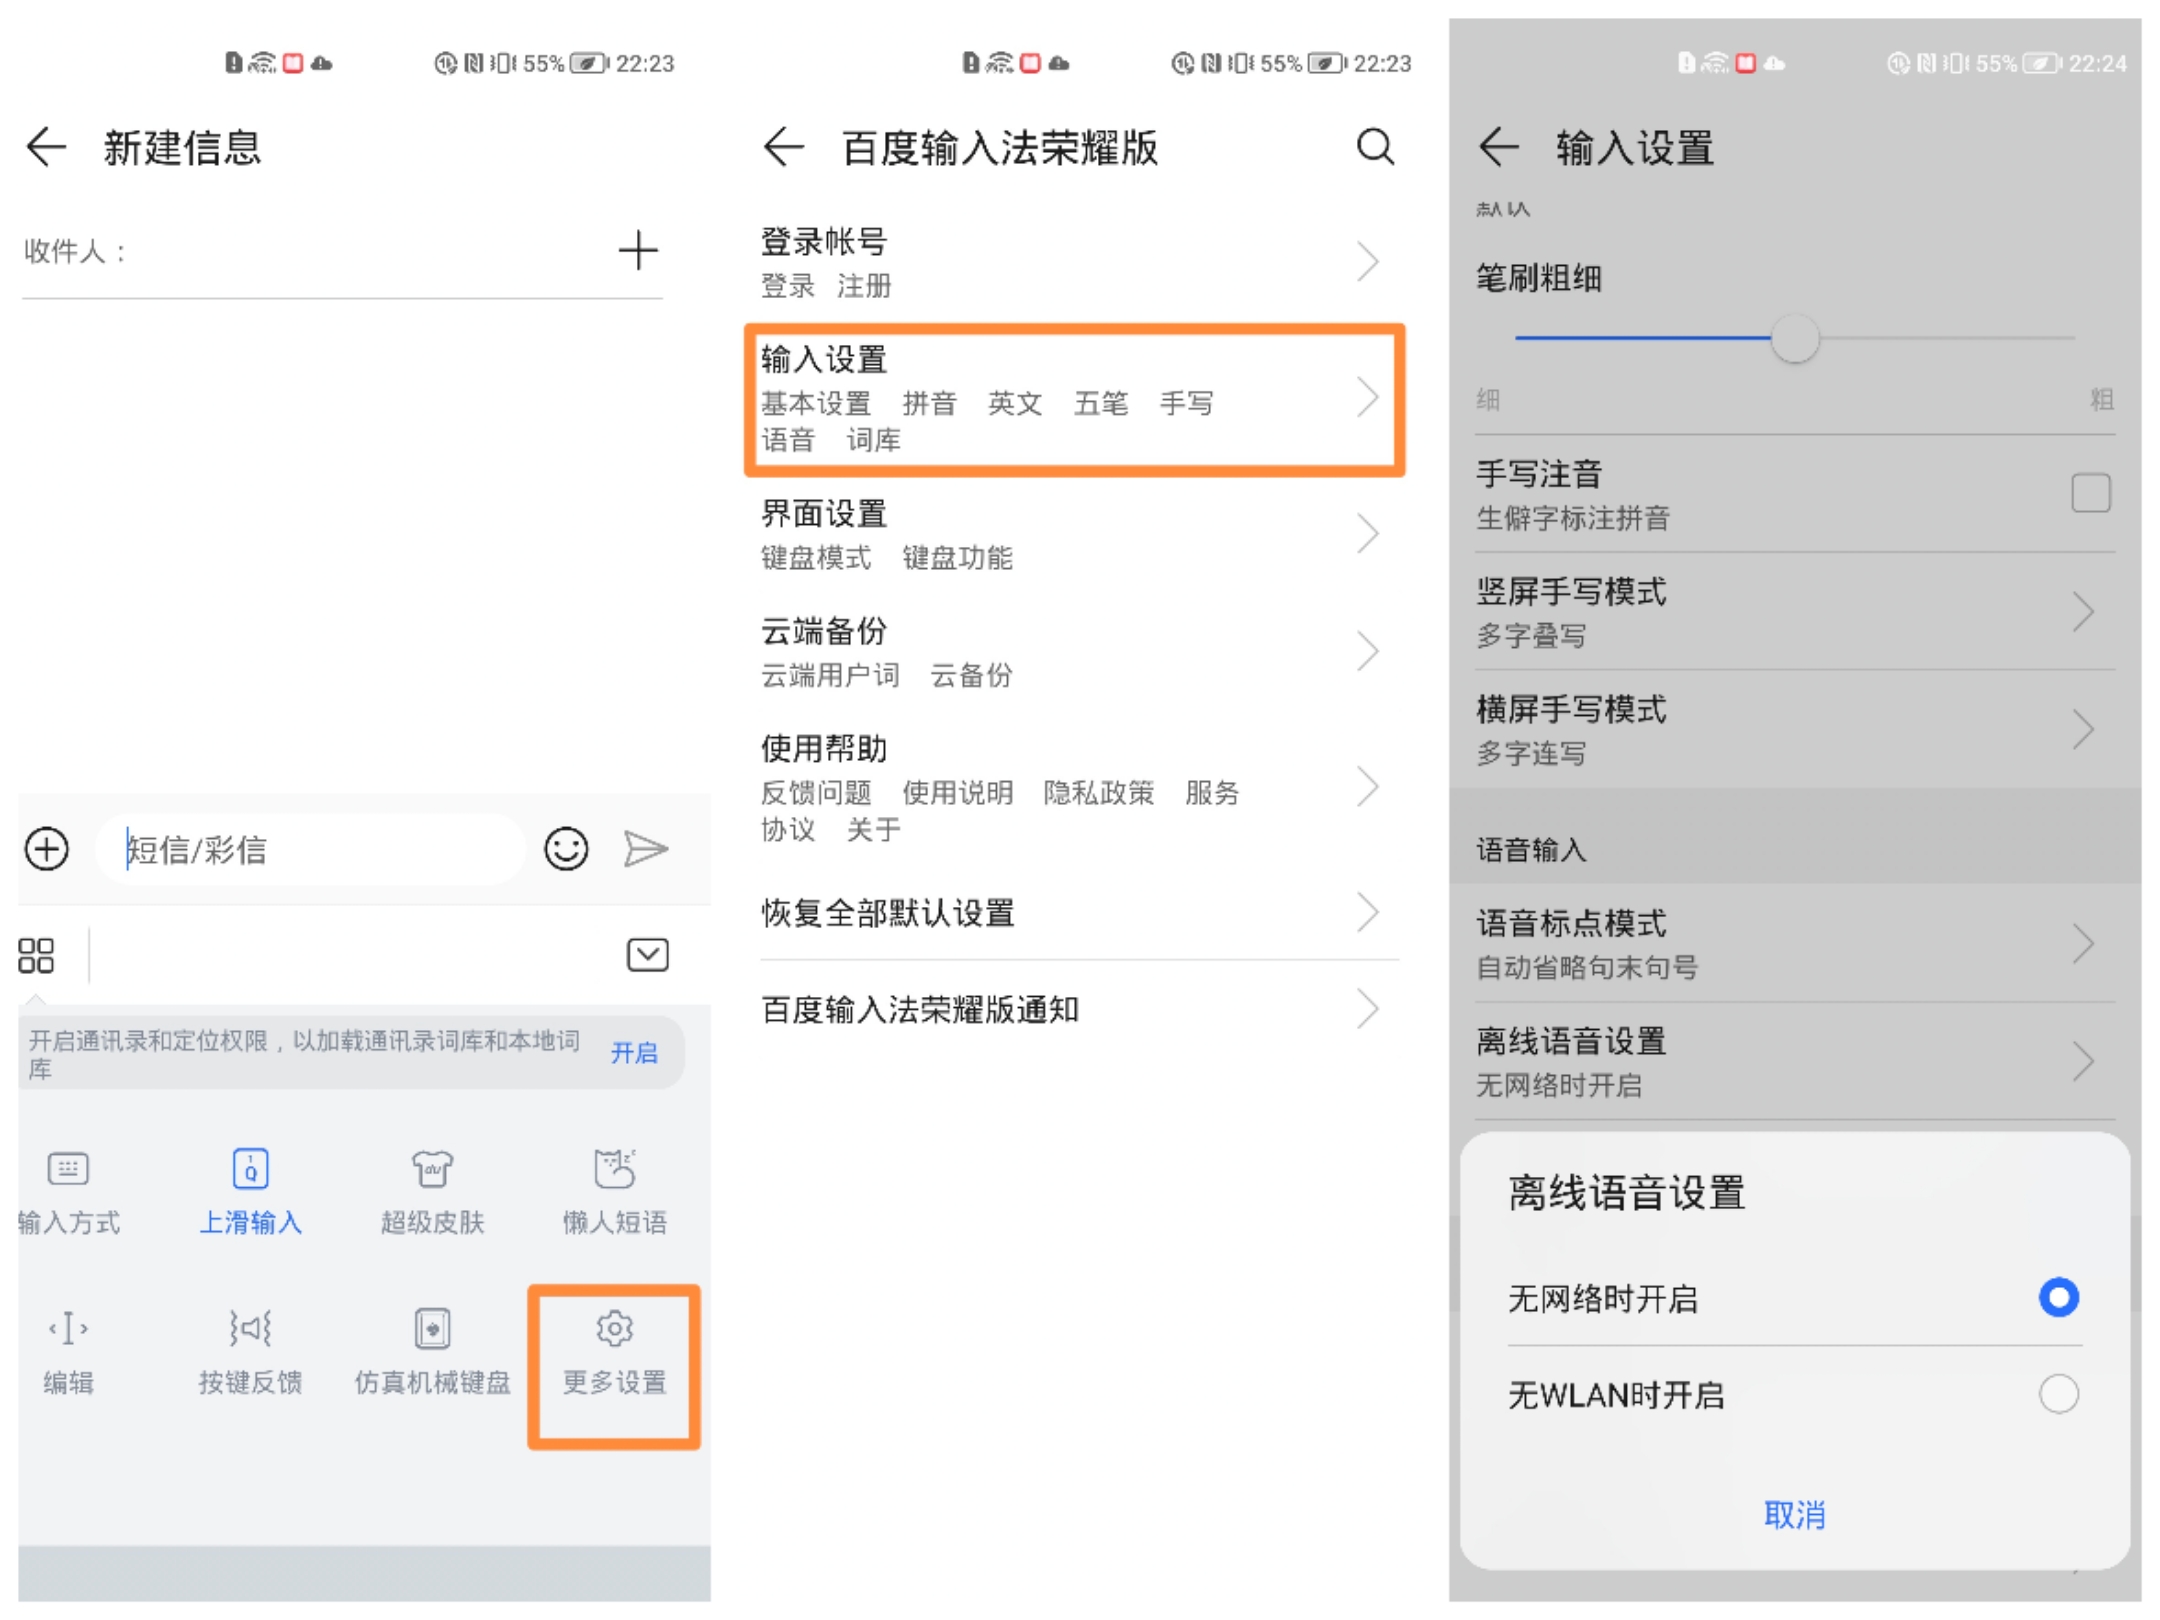Go back from 百度输入法荣耀版 screen

point(783,147)
